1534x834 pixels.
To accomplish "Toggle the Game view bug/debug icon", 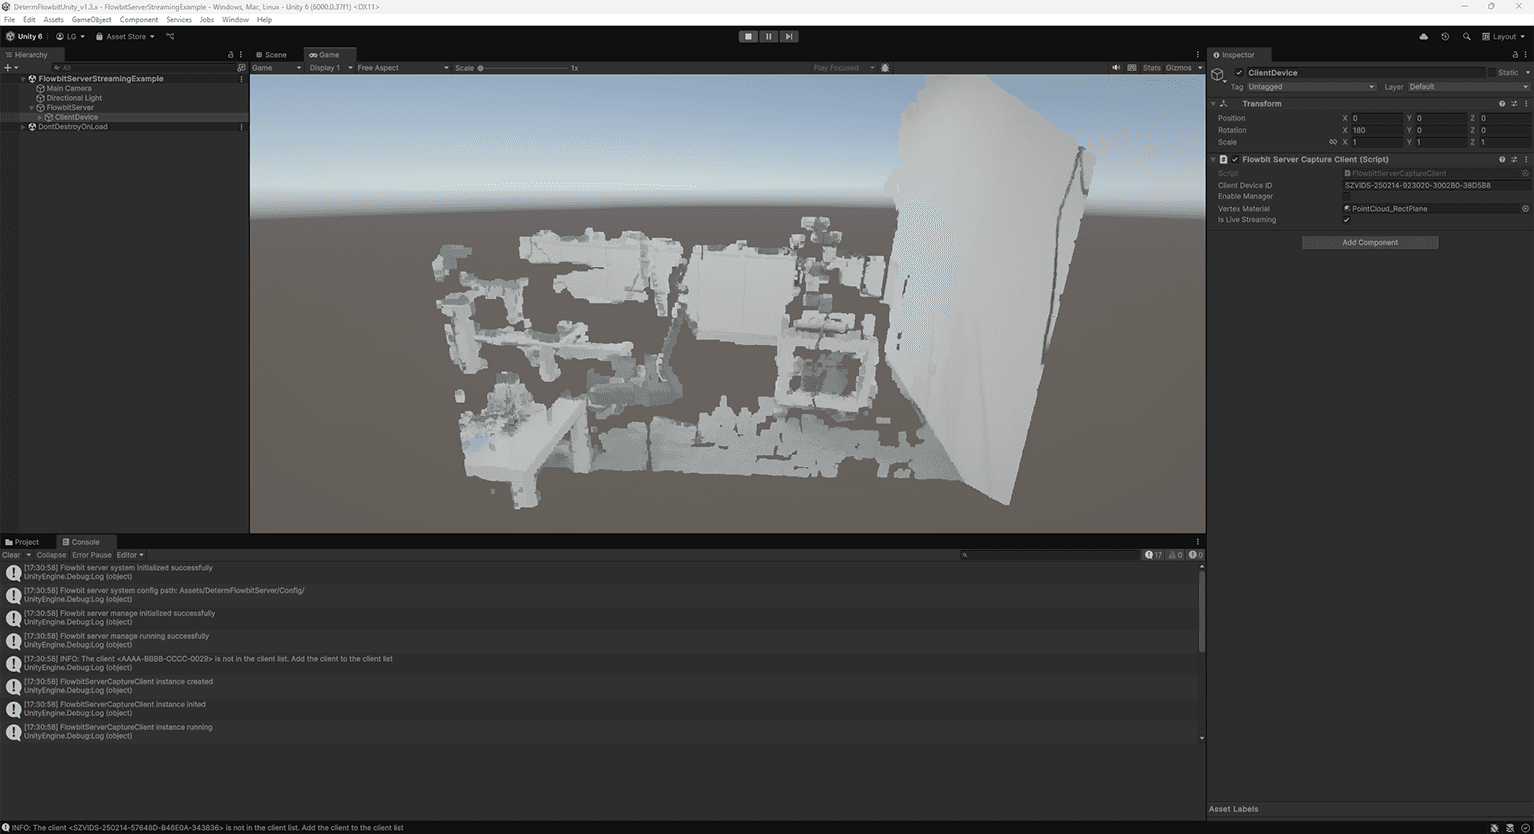I will point(885,68).
